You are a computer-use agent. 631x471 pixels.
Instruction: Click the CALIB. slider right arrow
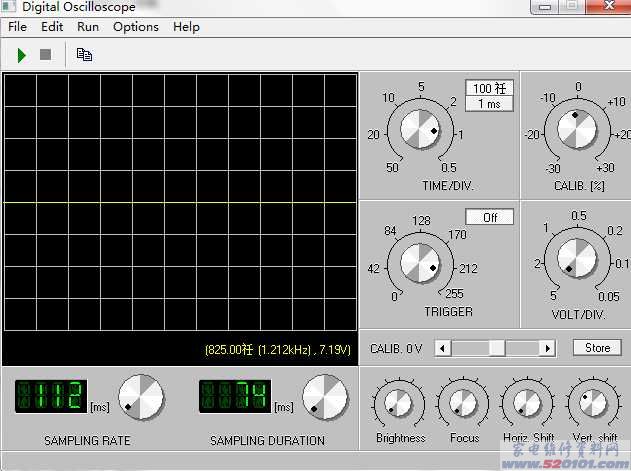[546, 348]
